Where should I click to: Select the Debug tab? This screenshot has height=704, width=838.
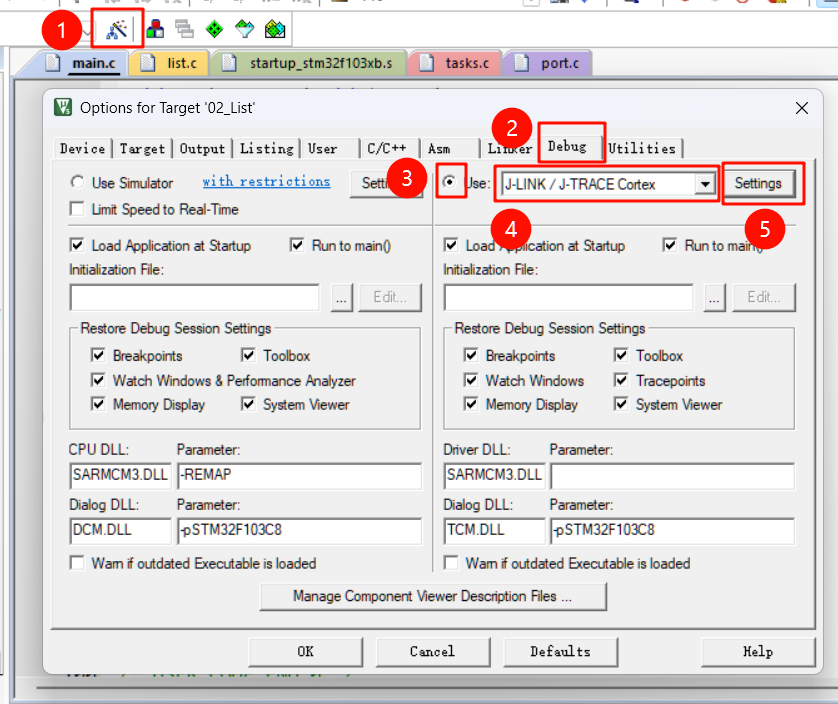pos(567,146)
